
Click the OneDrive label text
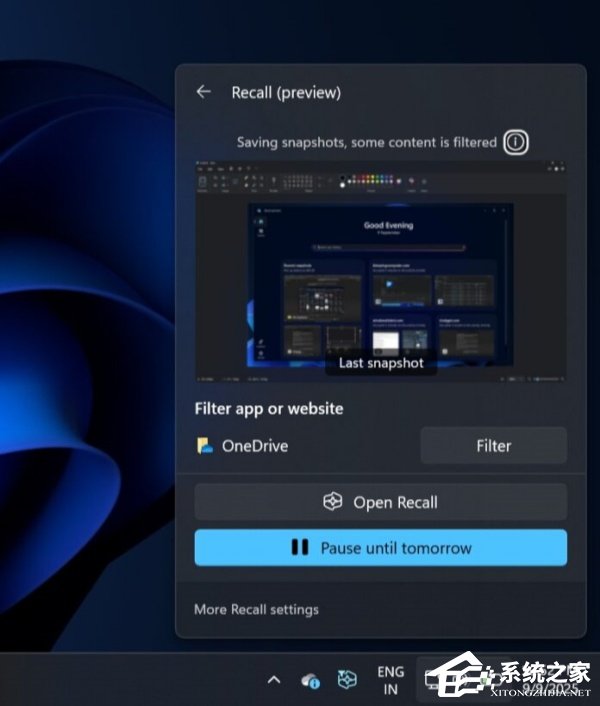pyautogui.click(x=255, y=446)
